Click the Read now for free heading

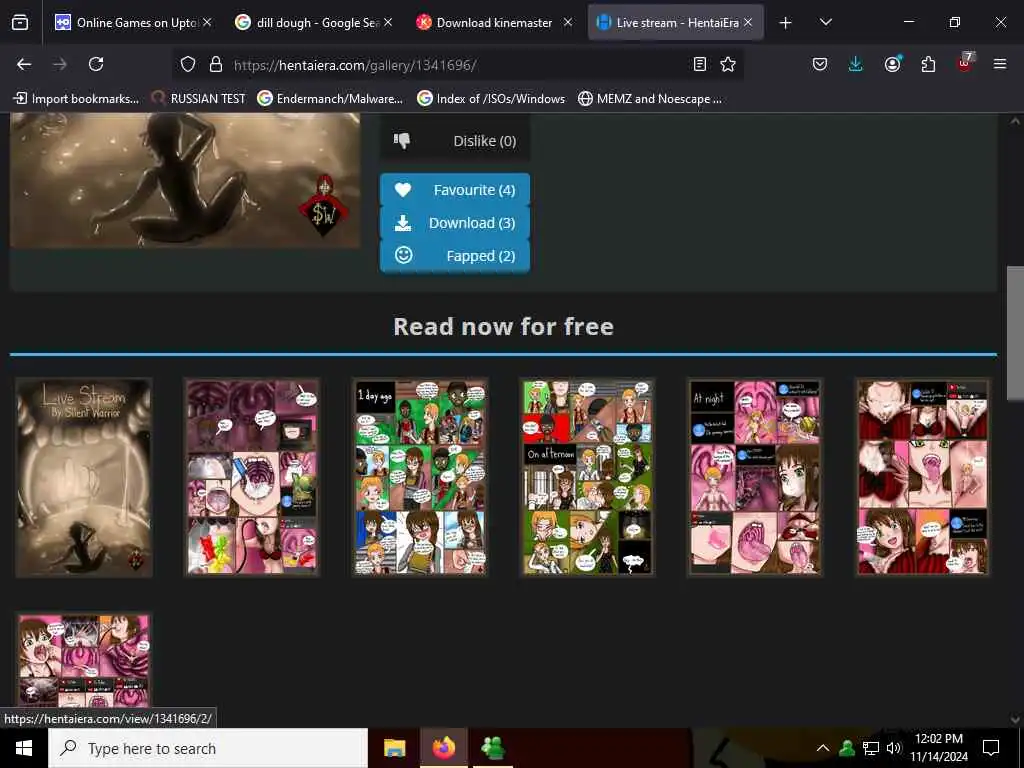504,326
